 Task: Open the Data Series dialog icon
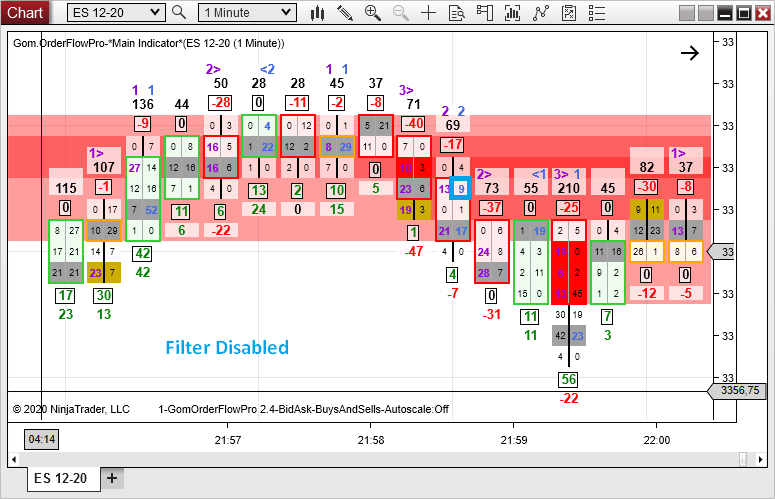[513, 13]
